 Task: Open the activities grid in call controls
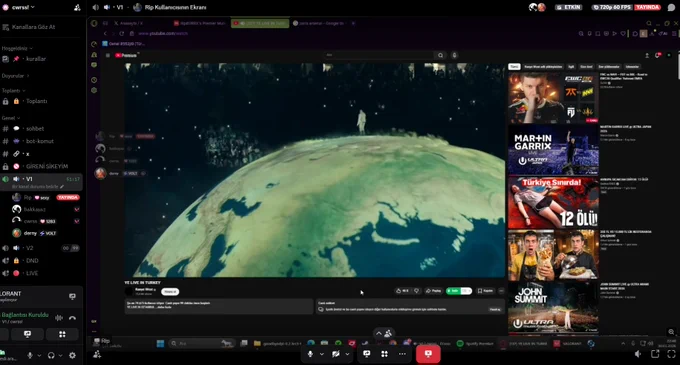(x=384, y=354)
